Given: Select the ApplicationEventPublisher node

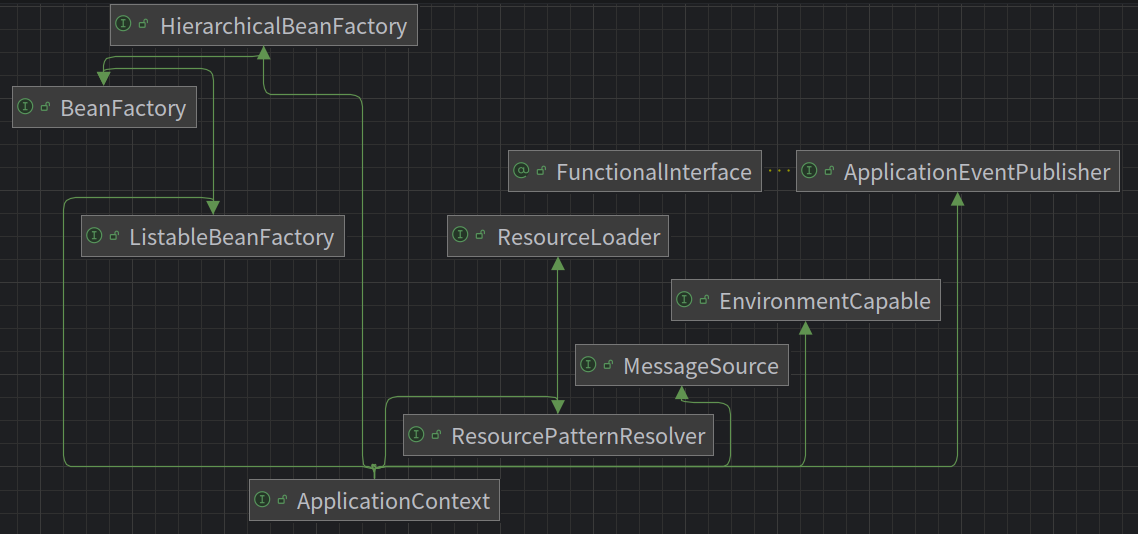Looking at the screenshot, I should click(x=957, y=171).
